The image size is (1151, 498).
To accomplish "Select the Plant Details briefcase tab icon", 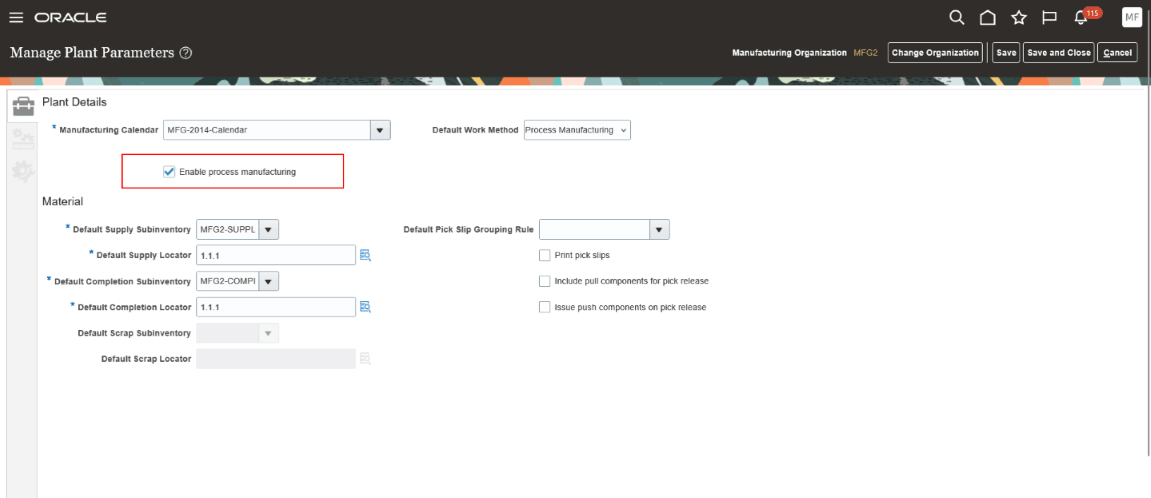I will (23, 107).
